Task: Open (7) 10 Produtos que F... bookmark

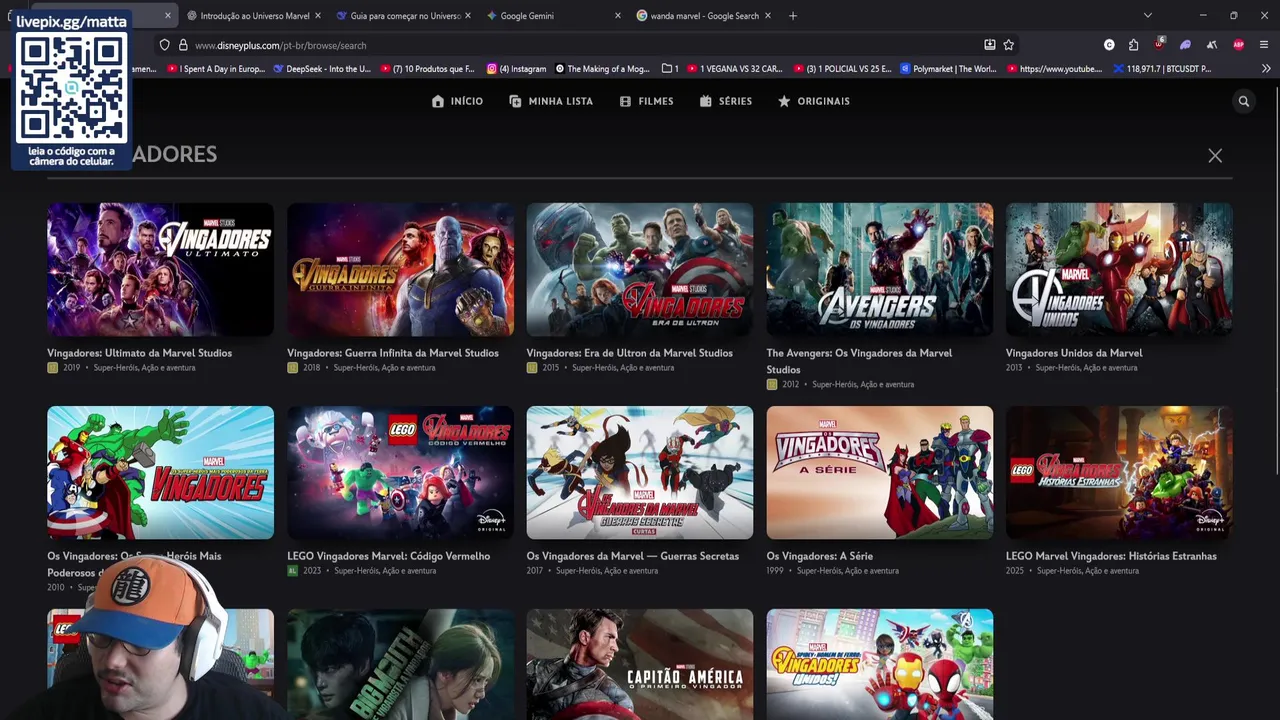Action: [426, 69]
